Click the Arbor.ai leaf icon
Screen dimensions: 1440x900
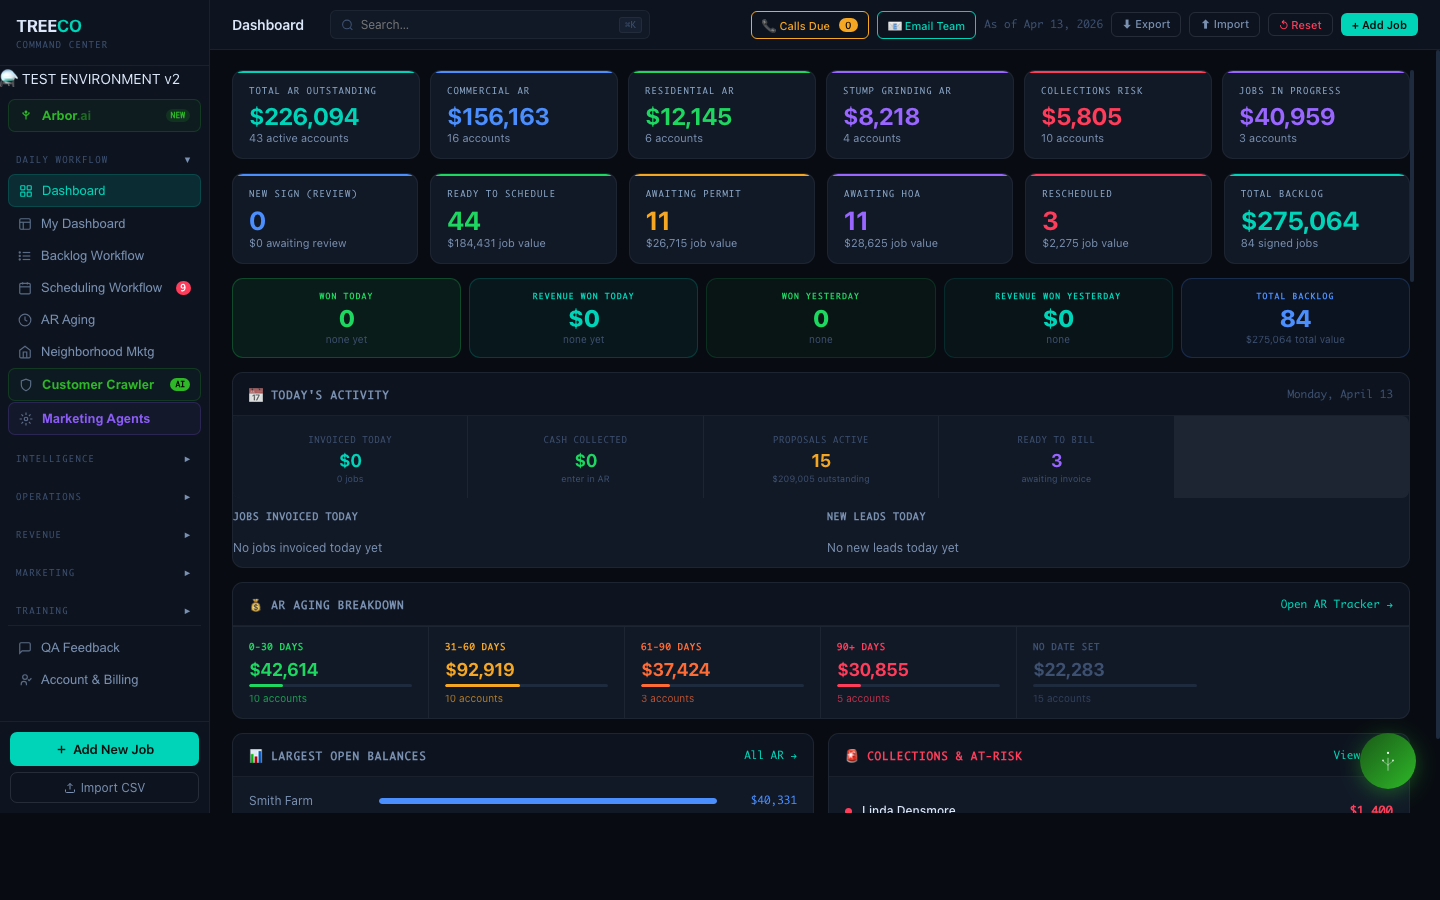pos(26,115)
